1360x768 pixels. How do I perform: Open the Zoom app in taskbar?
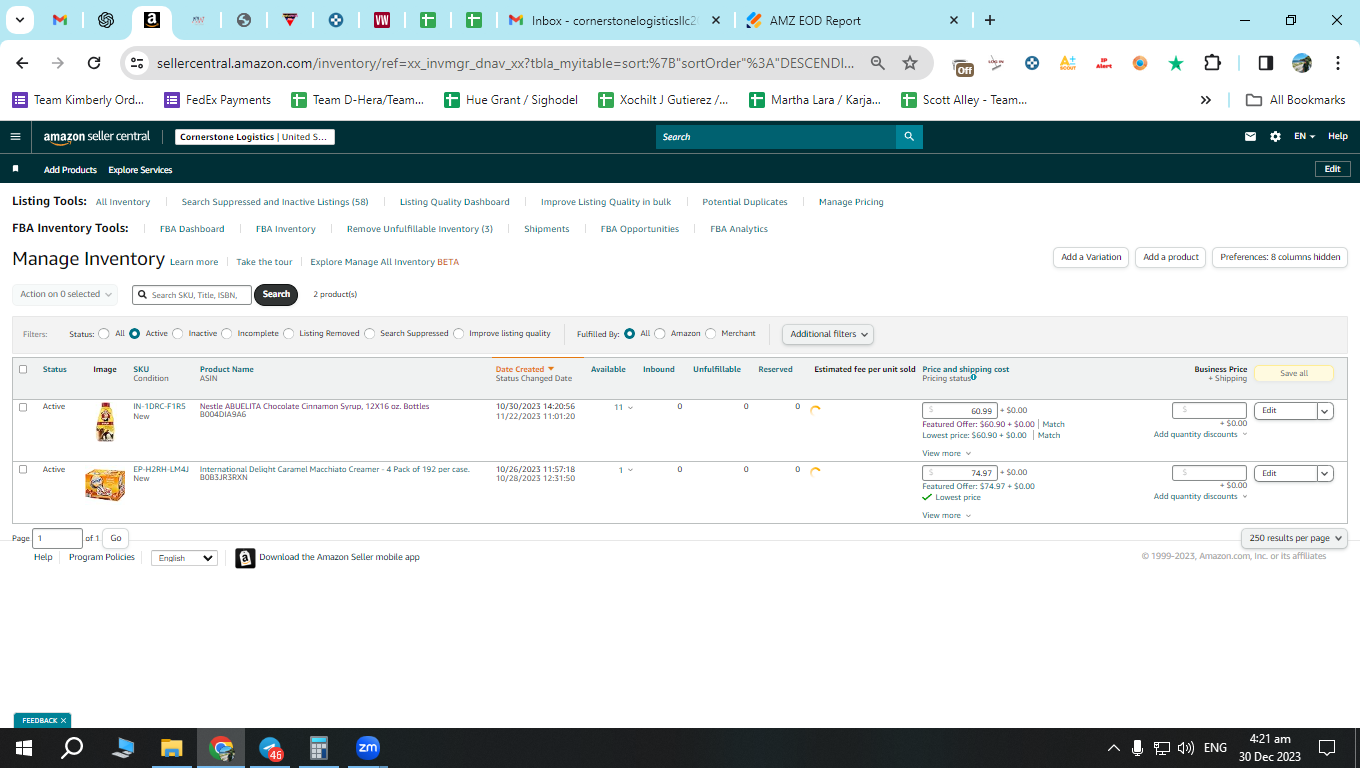tap(367, 748)
